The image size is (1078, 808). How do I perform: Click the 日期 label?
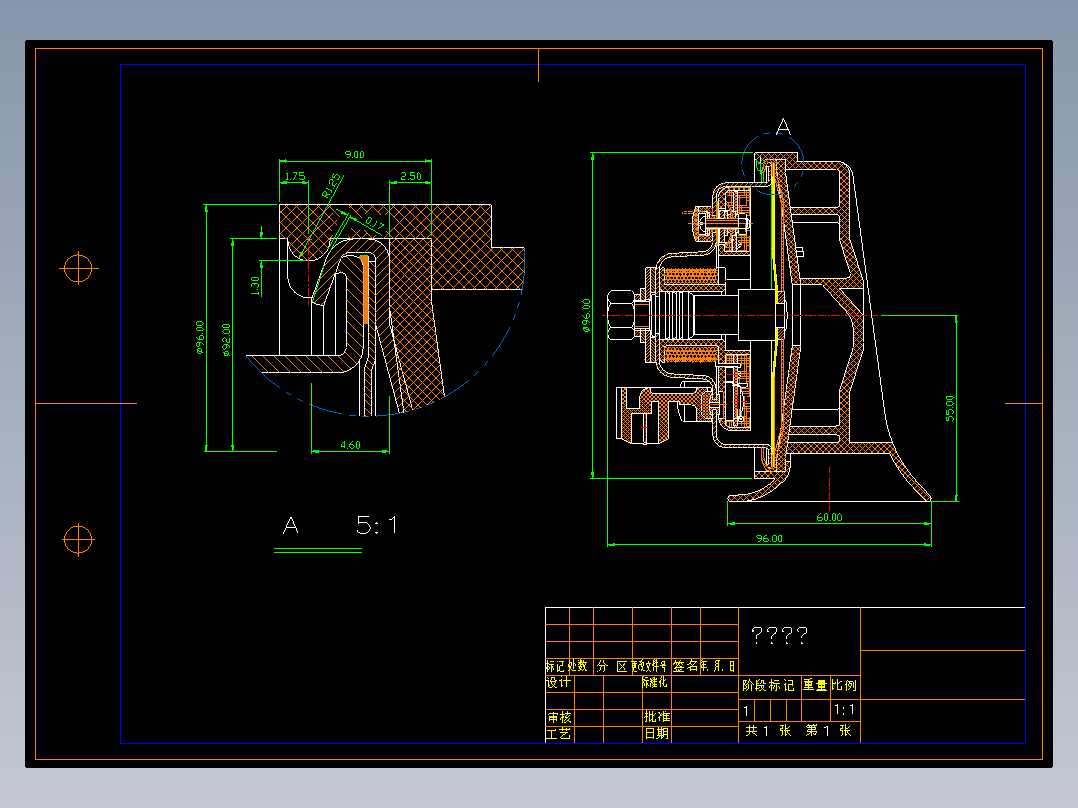[657, 734]
